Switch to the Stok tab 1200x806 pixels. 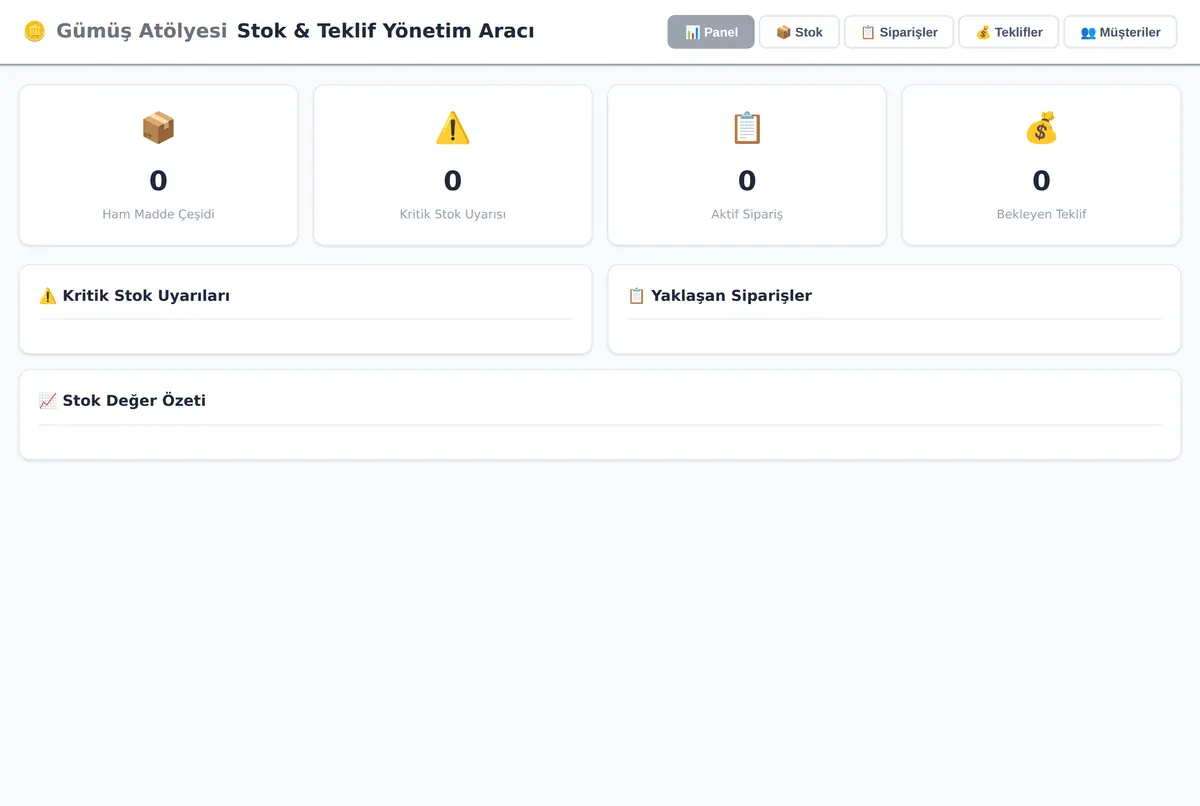click(799, 32)
